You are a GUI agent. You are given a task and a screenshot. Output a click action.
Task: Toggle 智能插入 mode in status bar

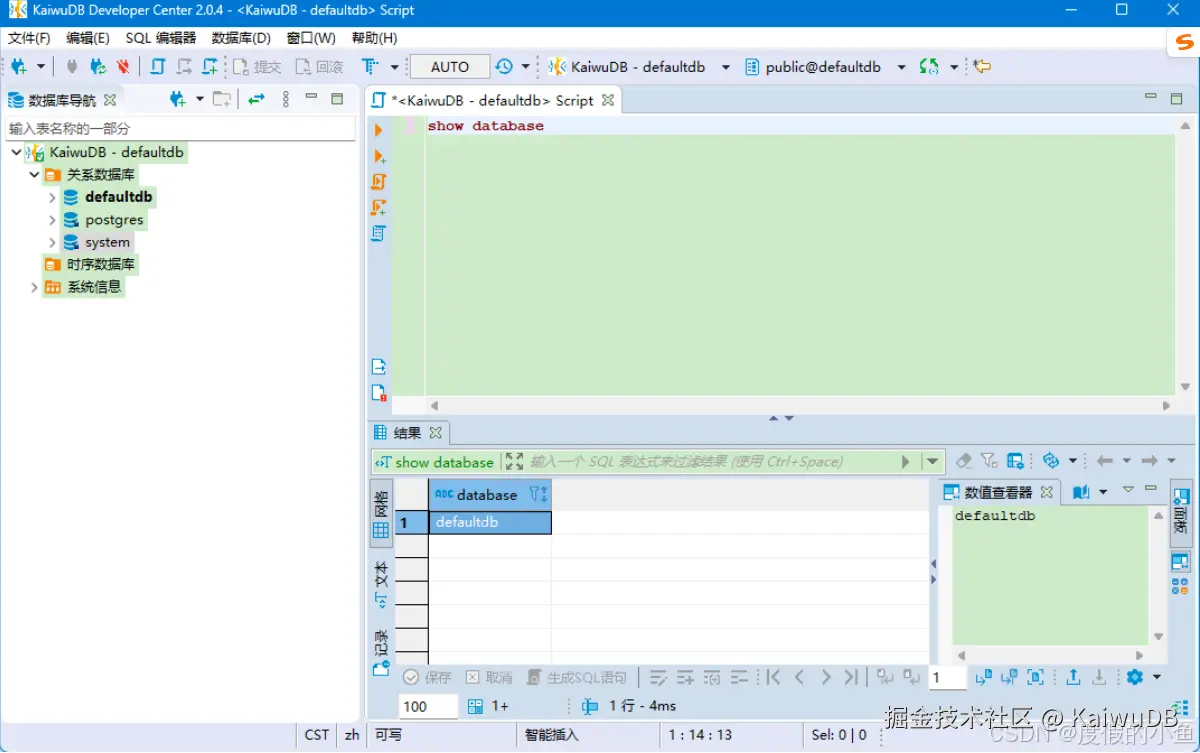coord(552,734)
